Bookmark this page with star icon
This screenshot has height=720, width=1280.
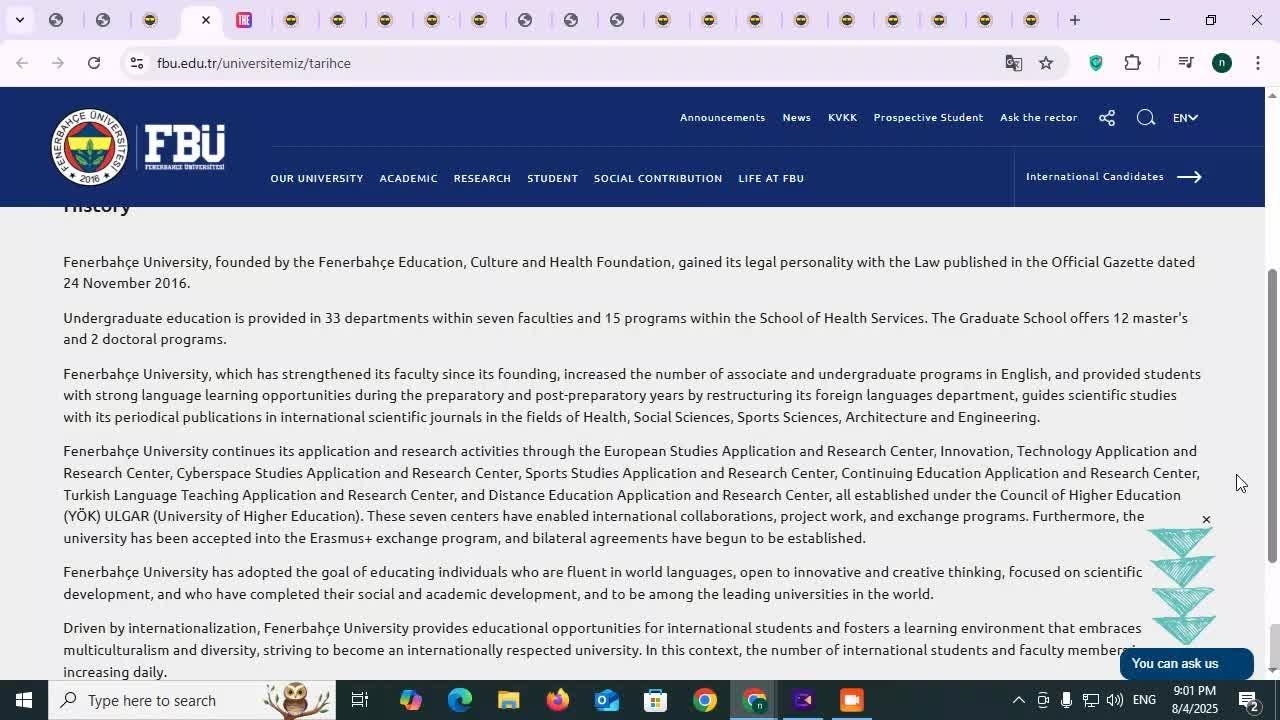pos(1046,63)
